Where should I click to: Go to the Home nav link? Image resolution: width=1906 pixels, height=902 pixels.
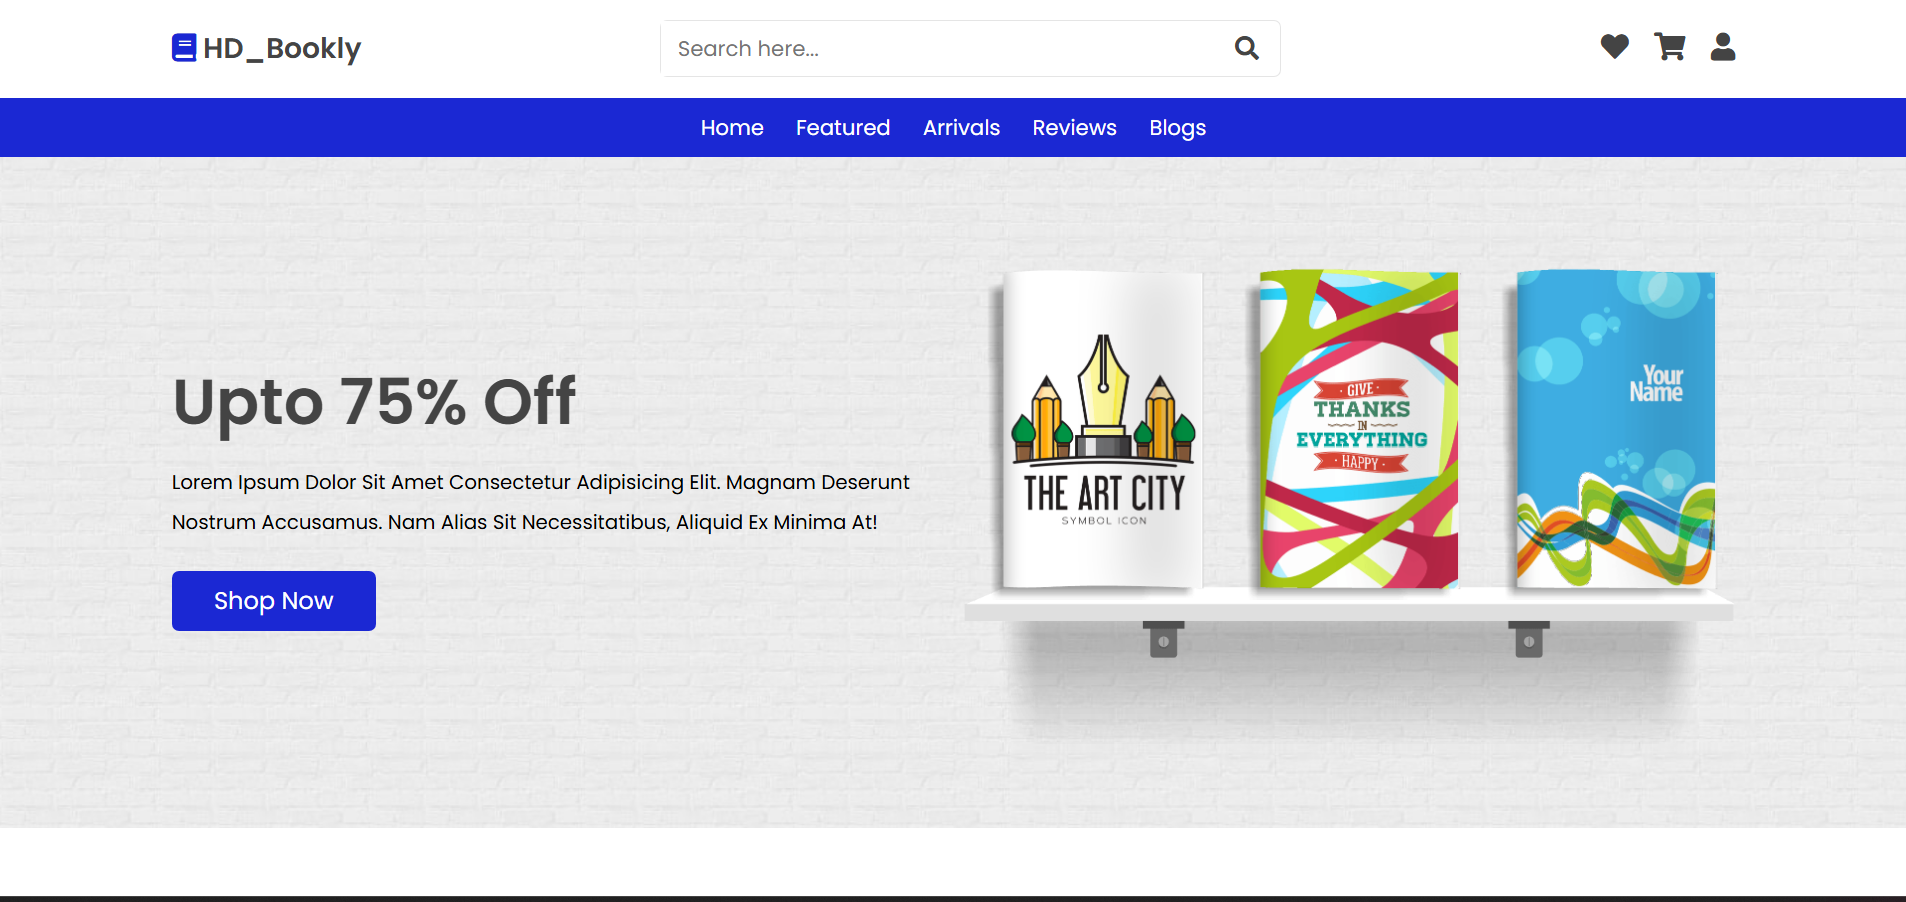pyautogui.click(x=731, y=128)
